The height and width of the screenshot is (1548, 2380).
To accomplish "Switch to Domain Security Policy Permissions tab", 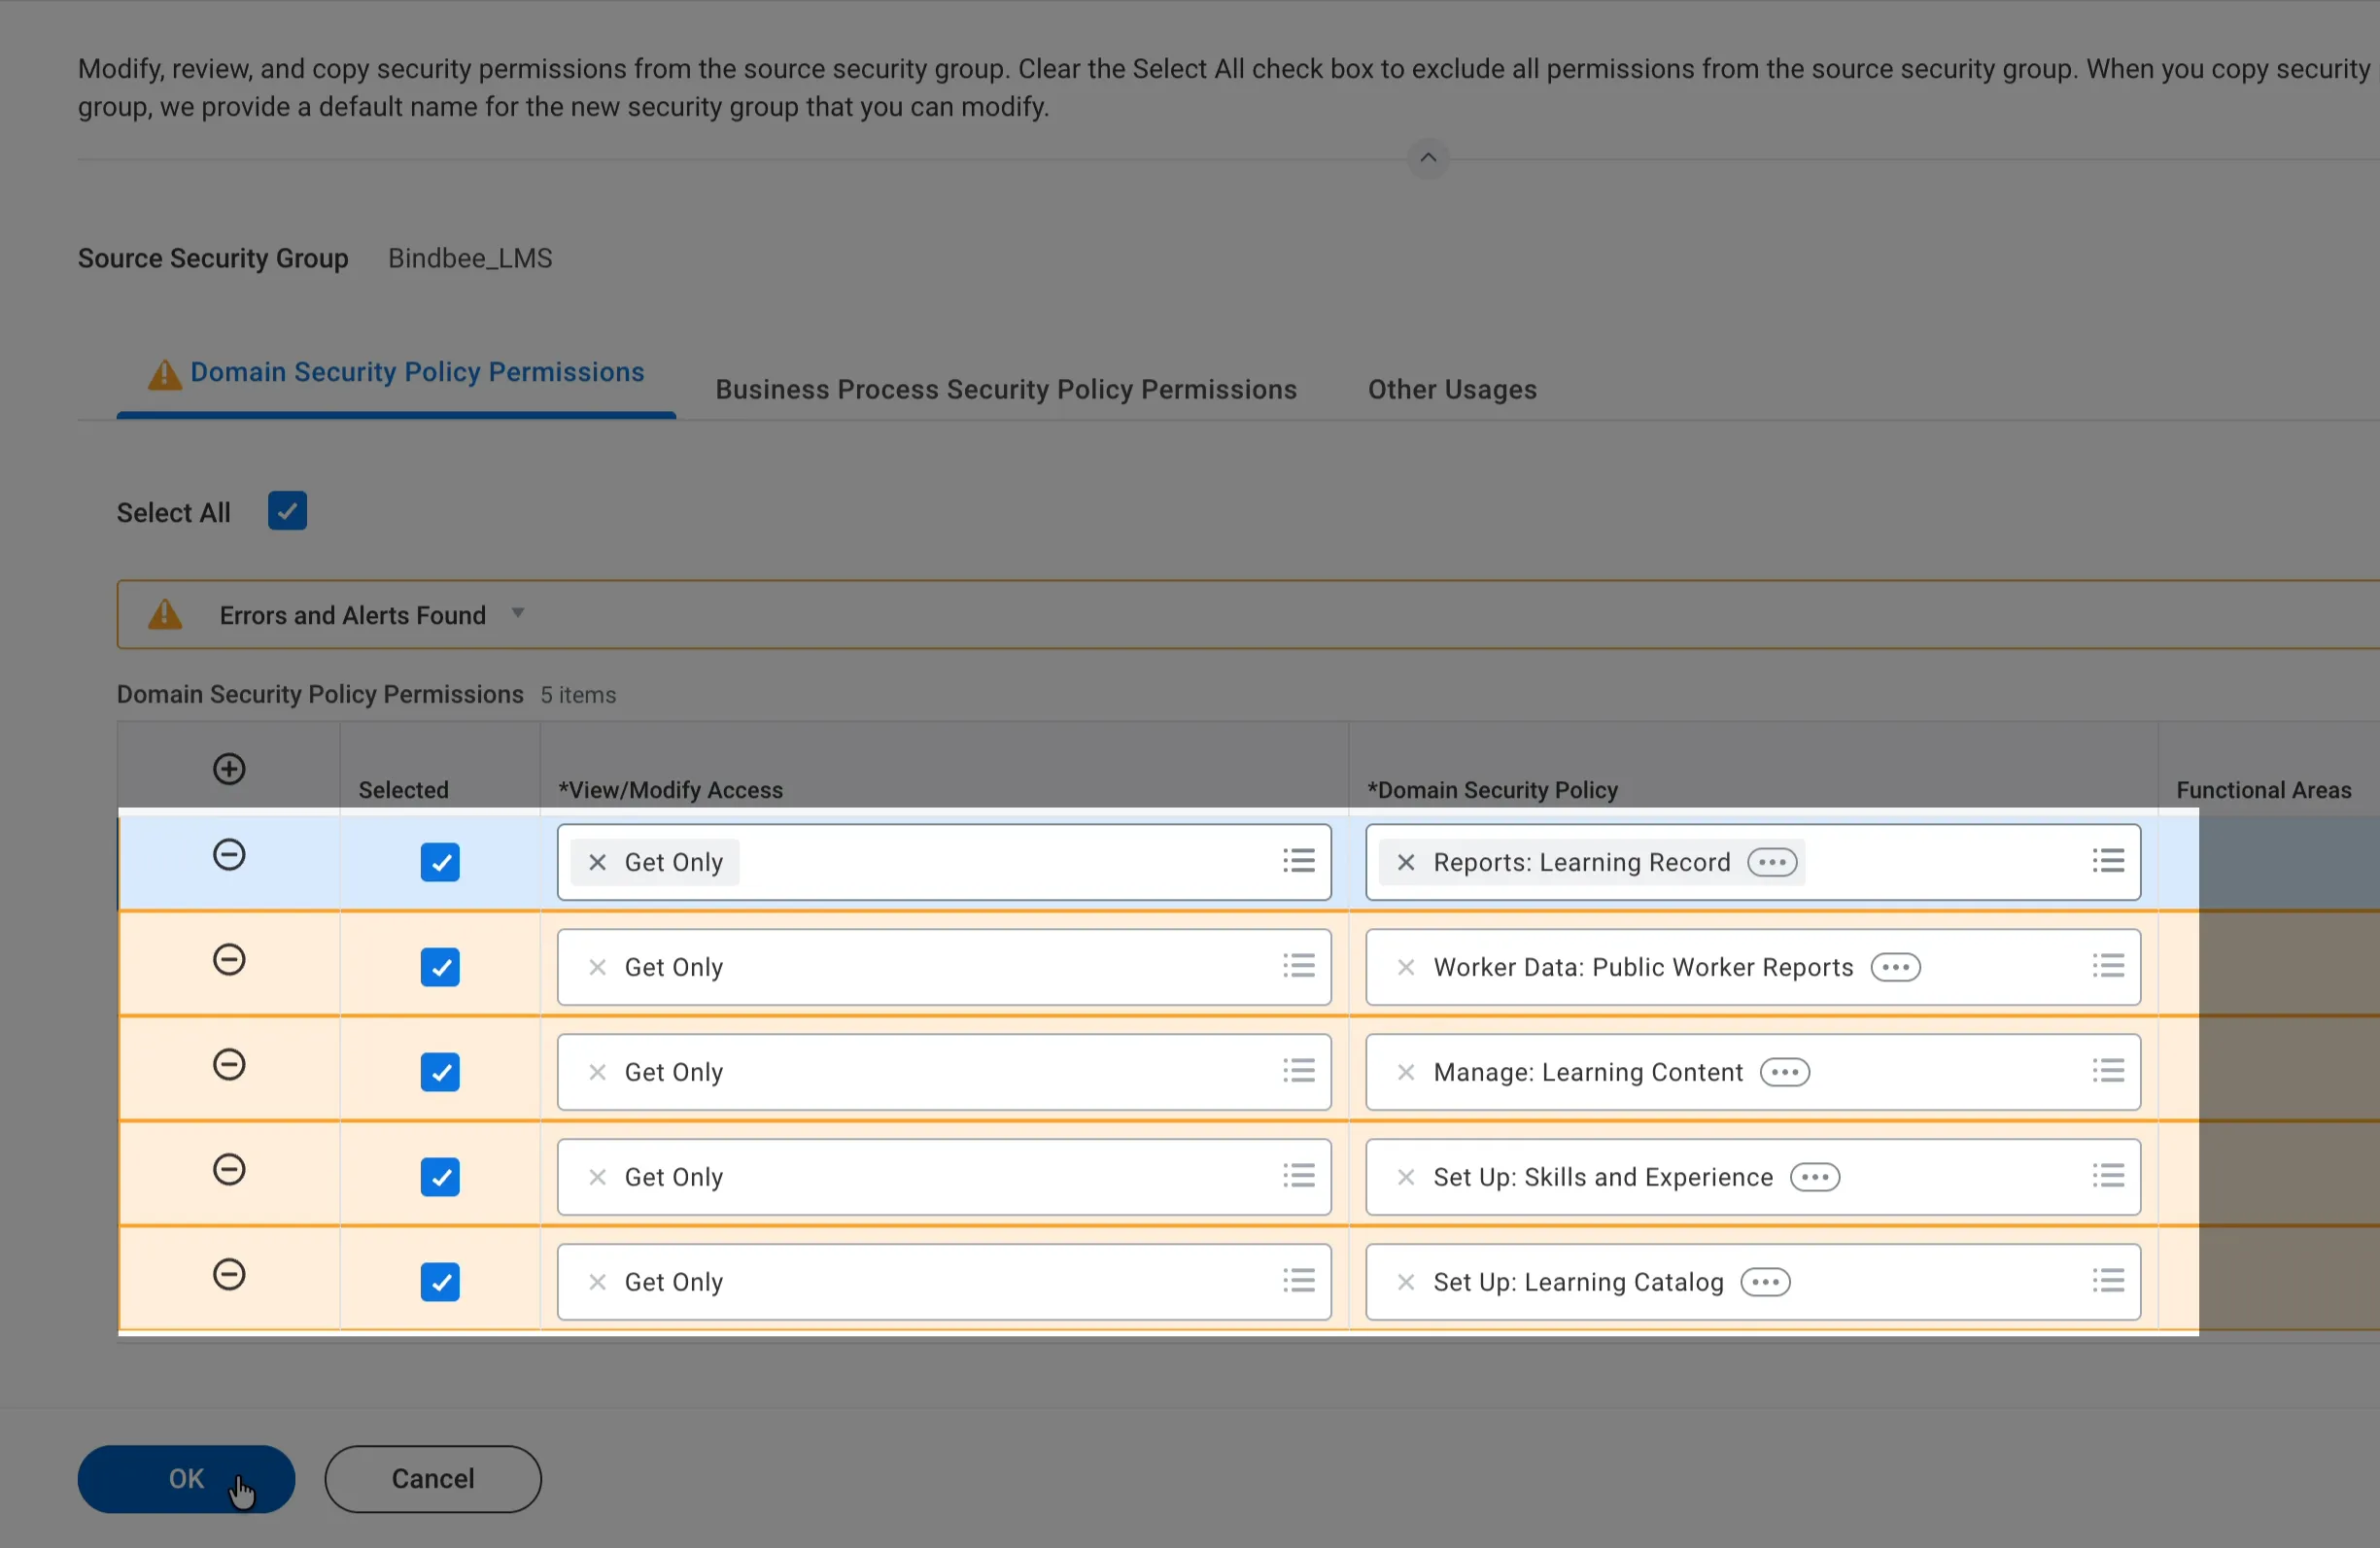I will pos(396,373).
